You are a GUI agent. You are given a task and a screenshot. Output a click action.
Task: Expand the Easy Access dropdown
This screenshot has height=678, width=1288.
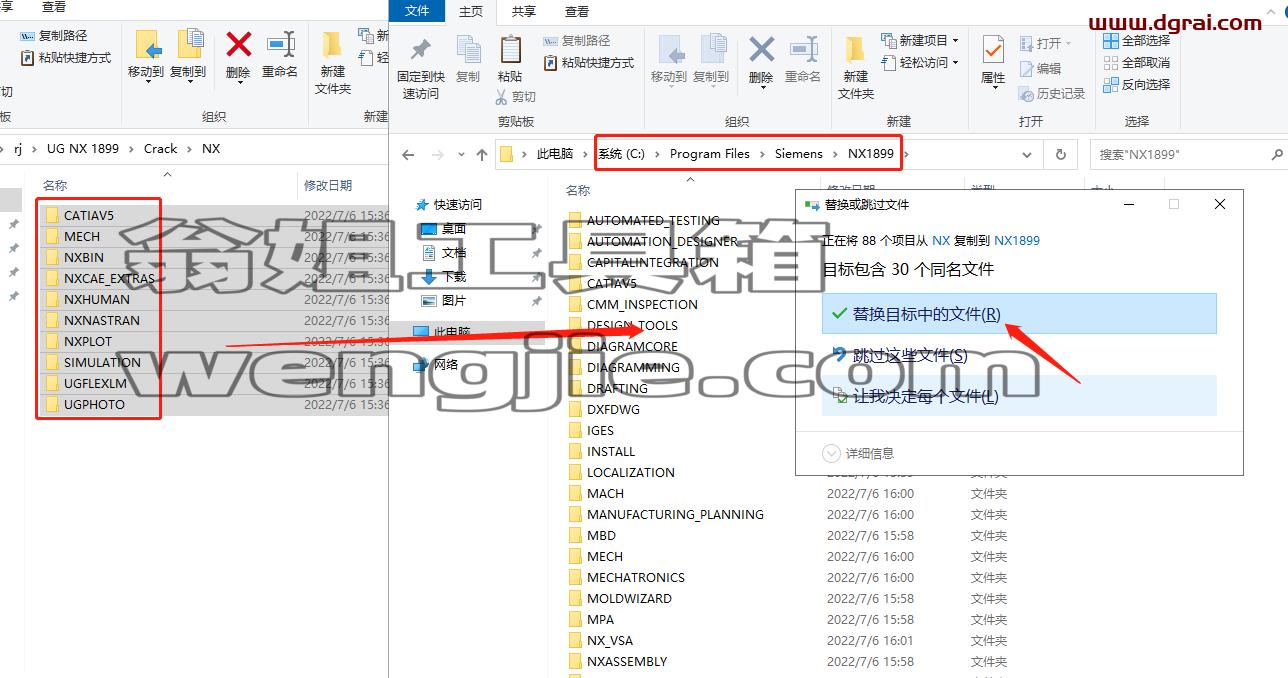[920, 62]
